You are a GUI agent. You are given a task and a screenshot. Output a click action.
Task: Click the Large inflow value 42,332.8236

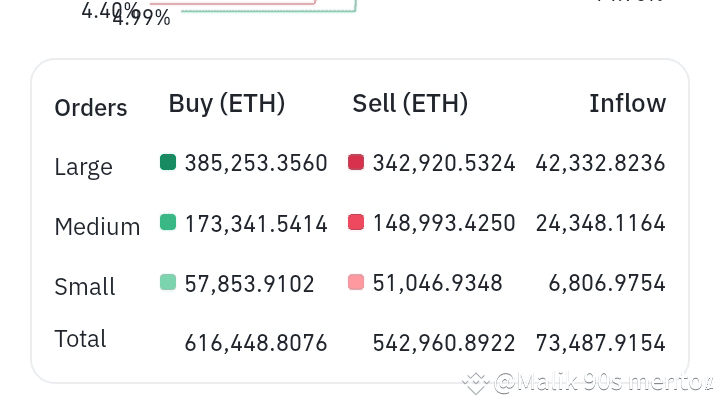[600, 163]
